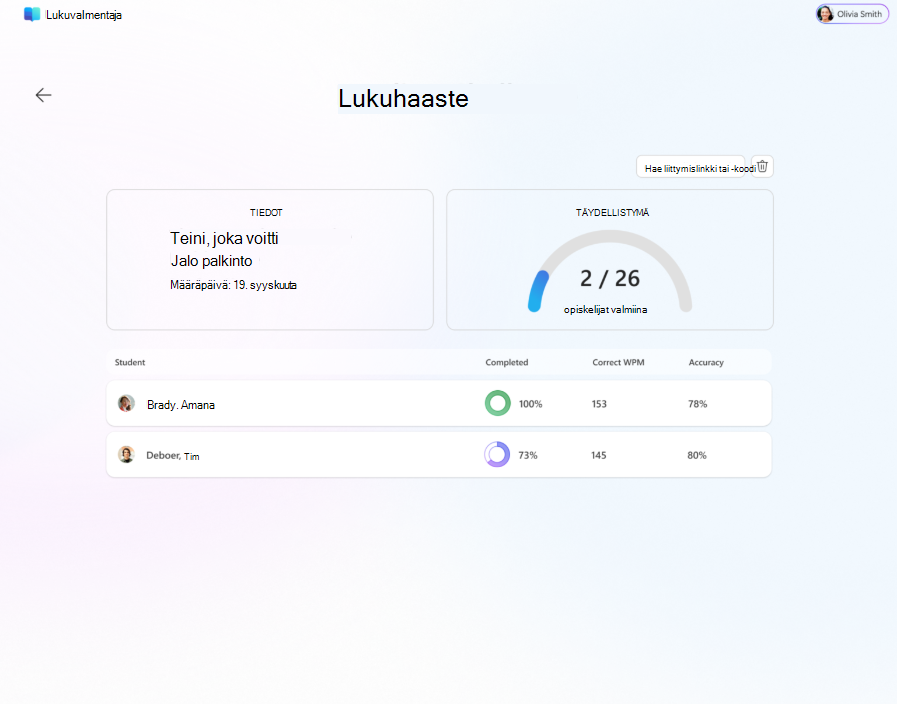Click the Jalo palkinto title line
This screenshot has width=897, height=704.
212,261
